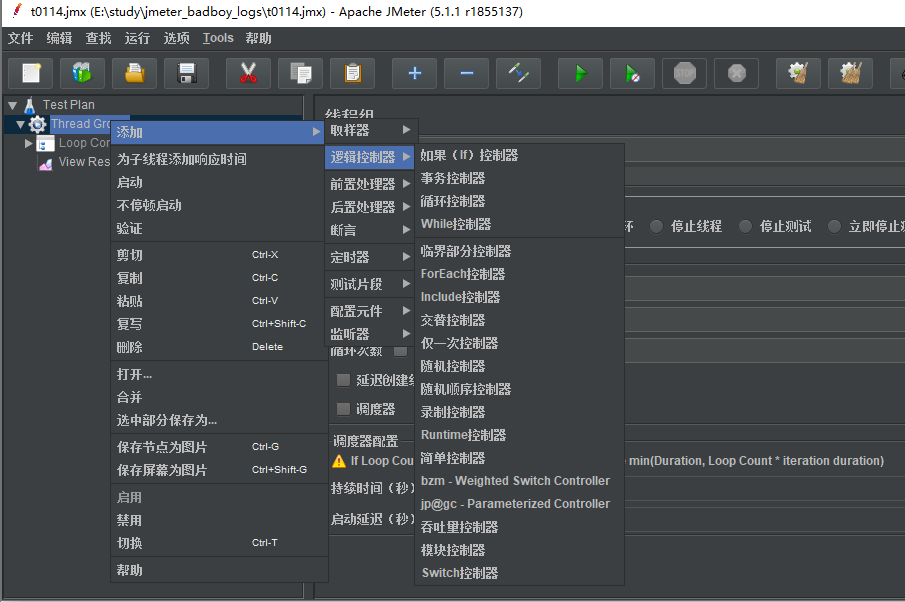Click the Clear All results icon

pyautogui.click(x=850, y=73)
